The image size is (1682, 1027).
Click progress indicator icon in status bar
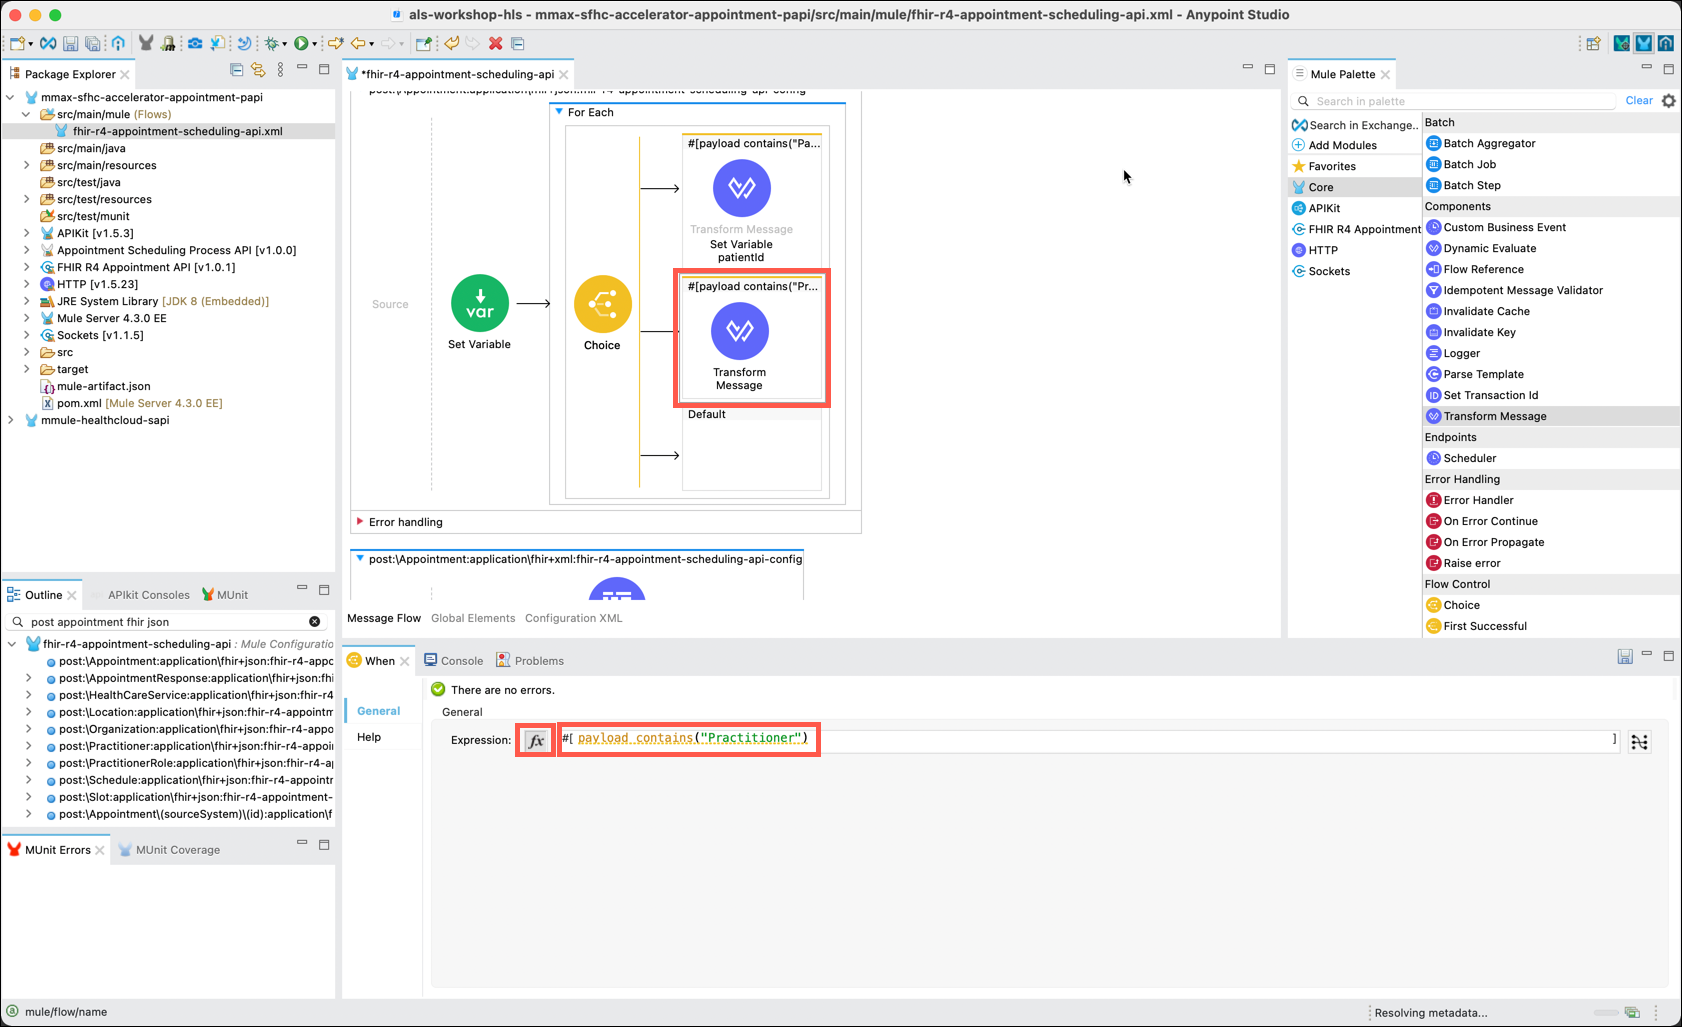1632,1012
